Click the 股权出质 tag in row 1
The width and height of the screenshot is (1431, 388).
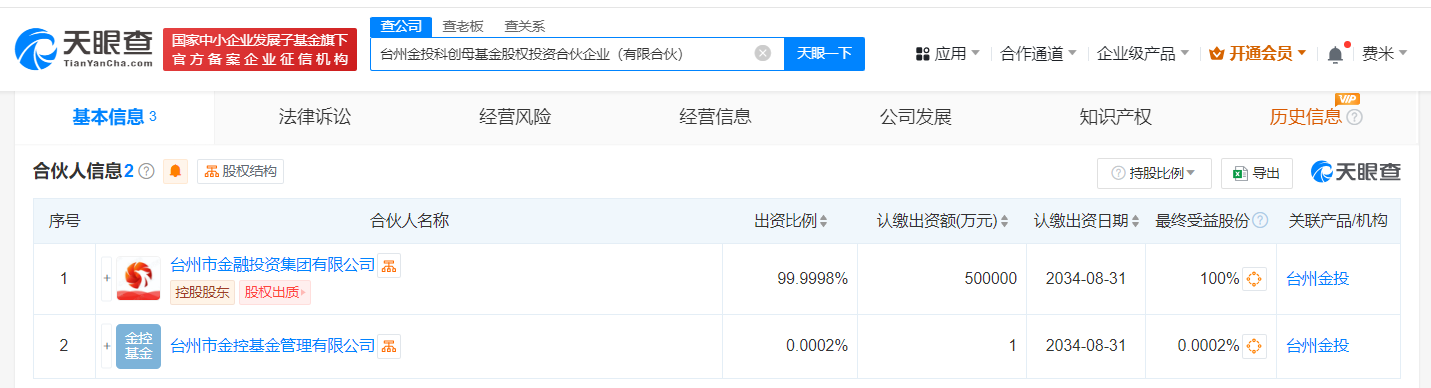pyautogui.click(x=274, y=293)
